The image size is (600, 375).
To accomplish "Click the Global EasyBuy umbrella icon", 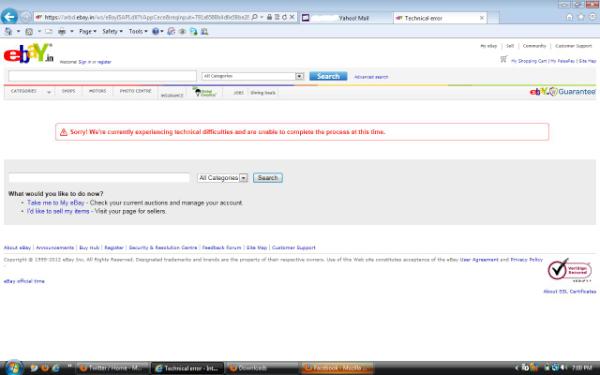I will click(x=205, y=92).
